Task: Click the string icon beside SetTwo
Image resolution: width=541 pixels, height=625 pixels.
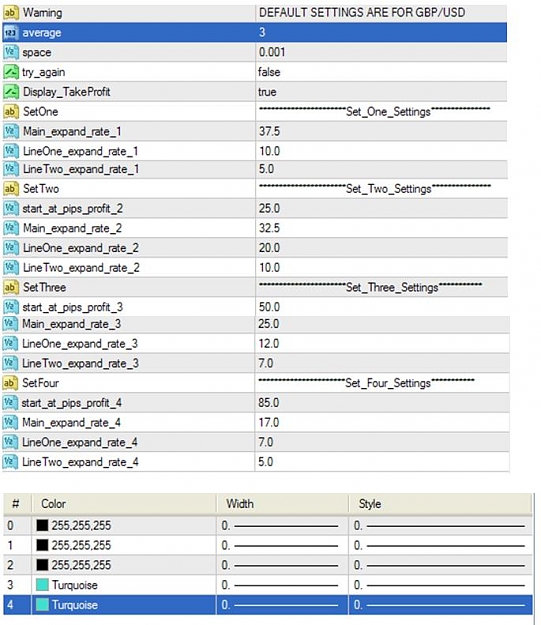Action: click(x=10, y=189)
